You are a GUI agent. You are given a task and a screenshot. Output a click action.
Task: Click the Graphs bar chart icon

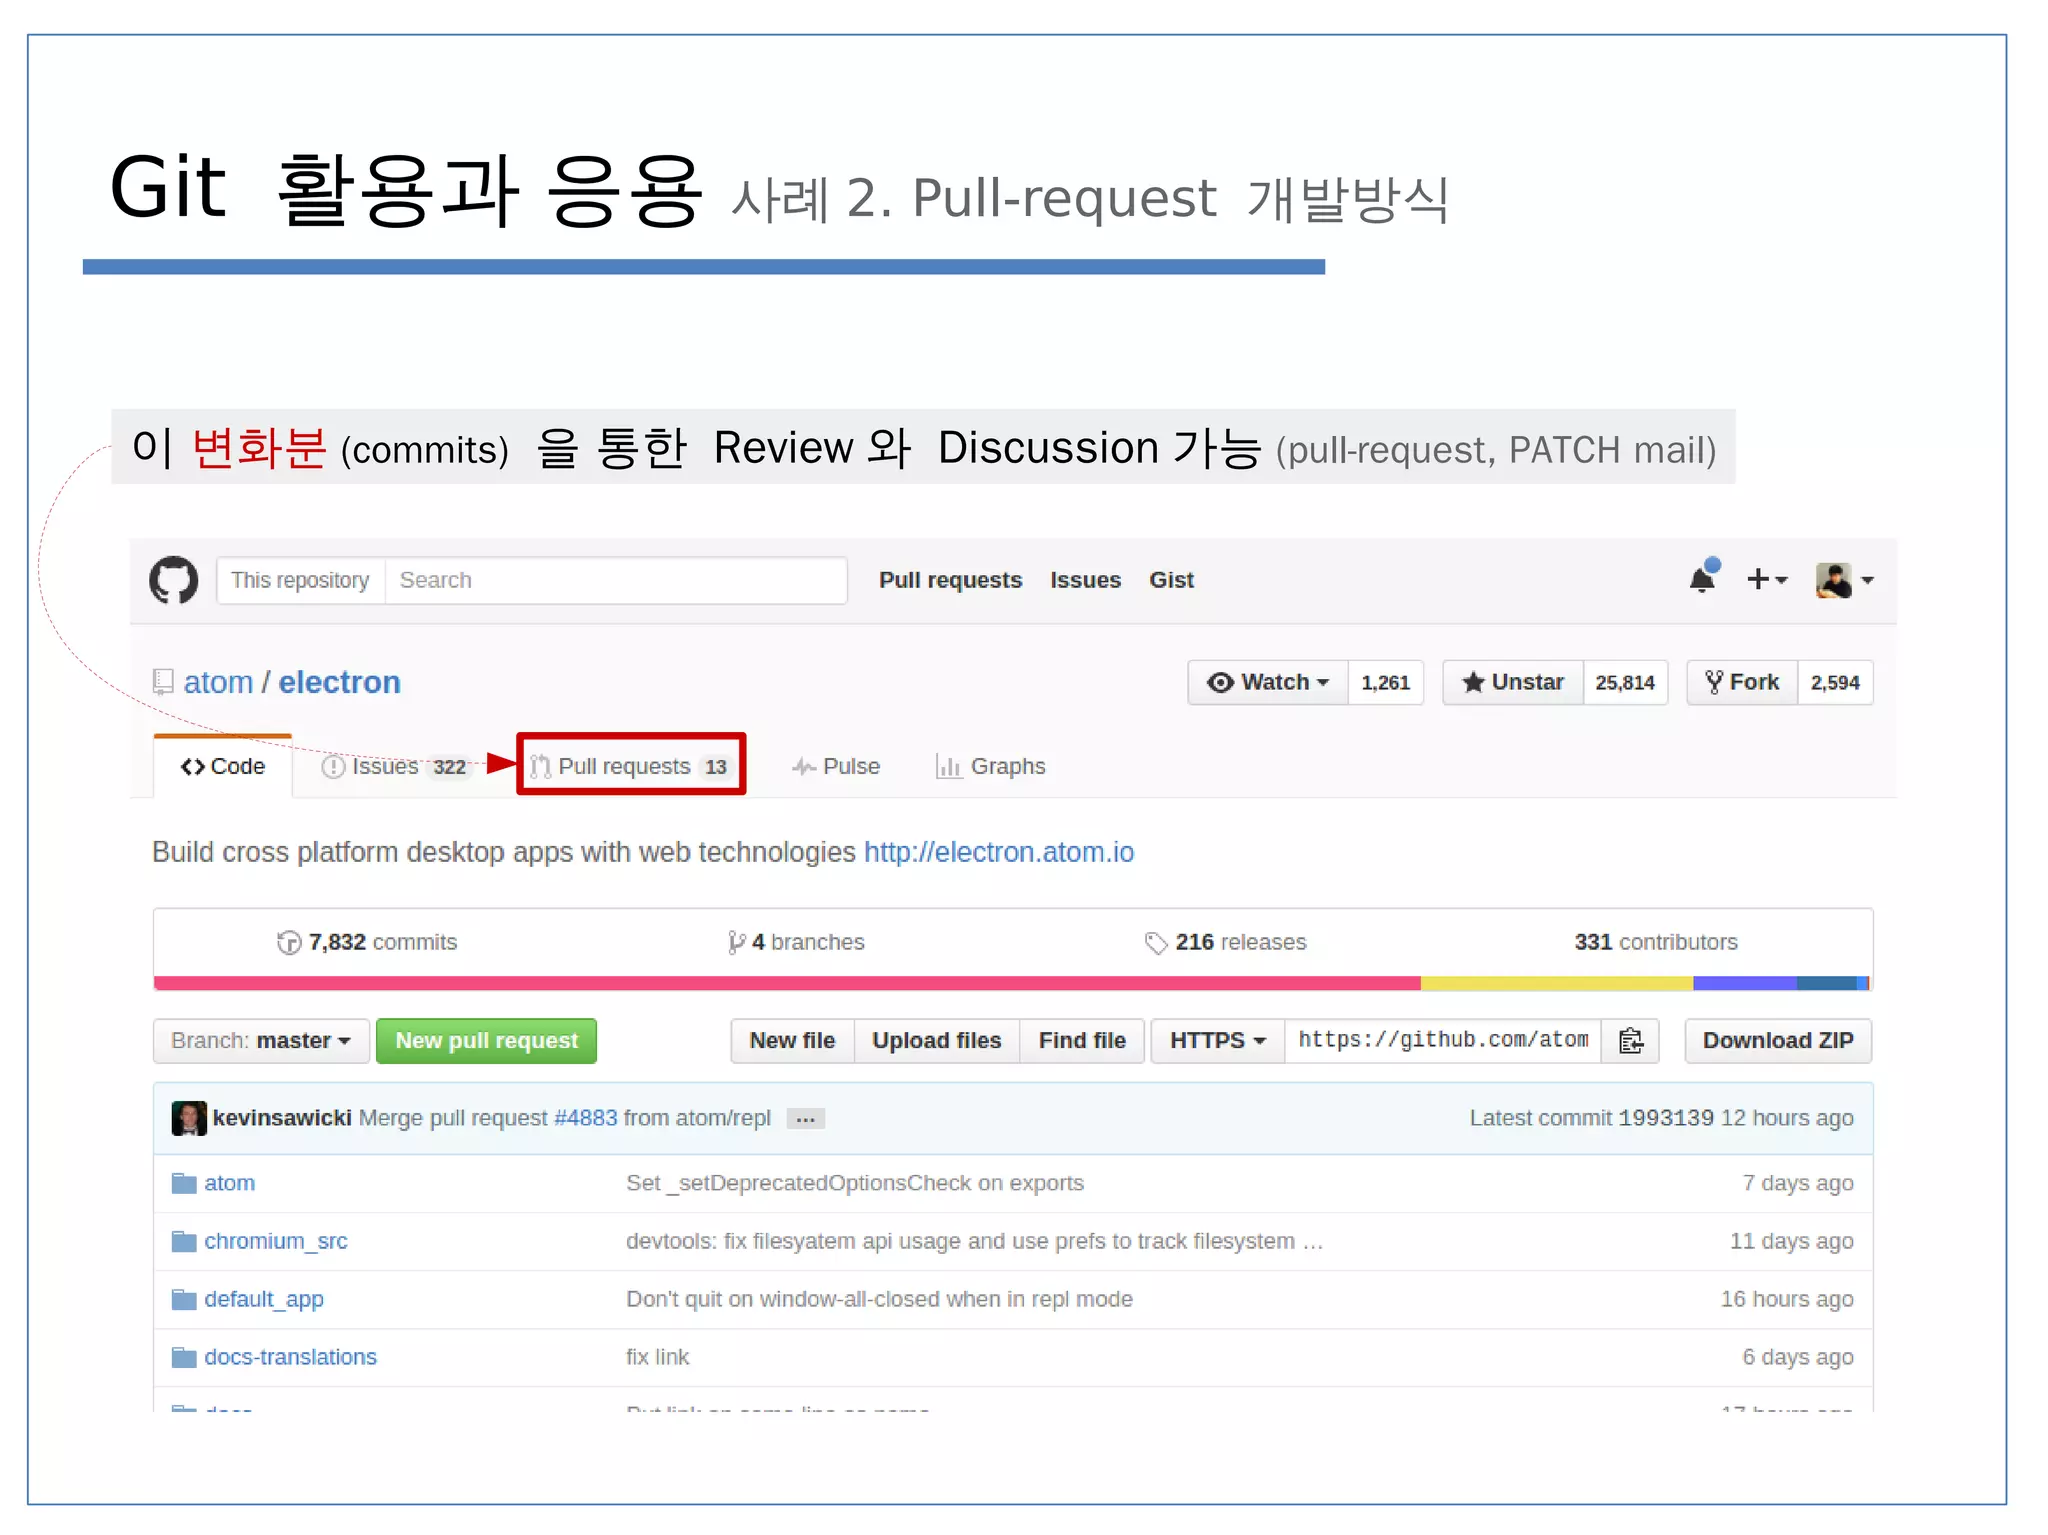pos(948,766)
